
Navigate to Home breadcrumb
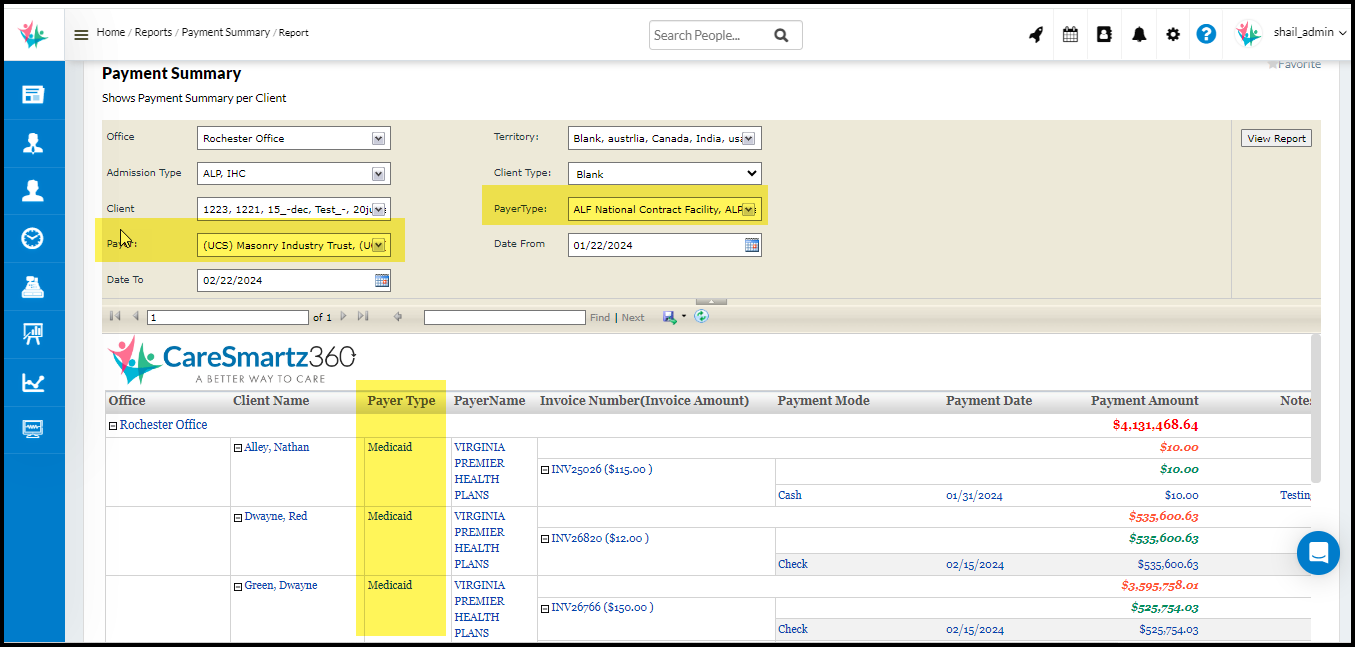tap(110, 32)
